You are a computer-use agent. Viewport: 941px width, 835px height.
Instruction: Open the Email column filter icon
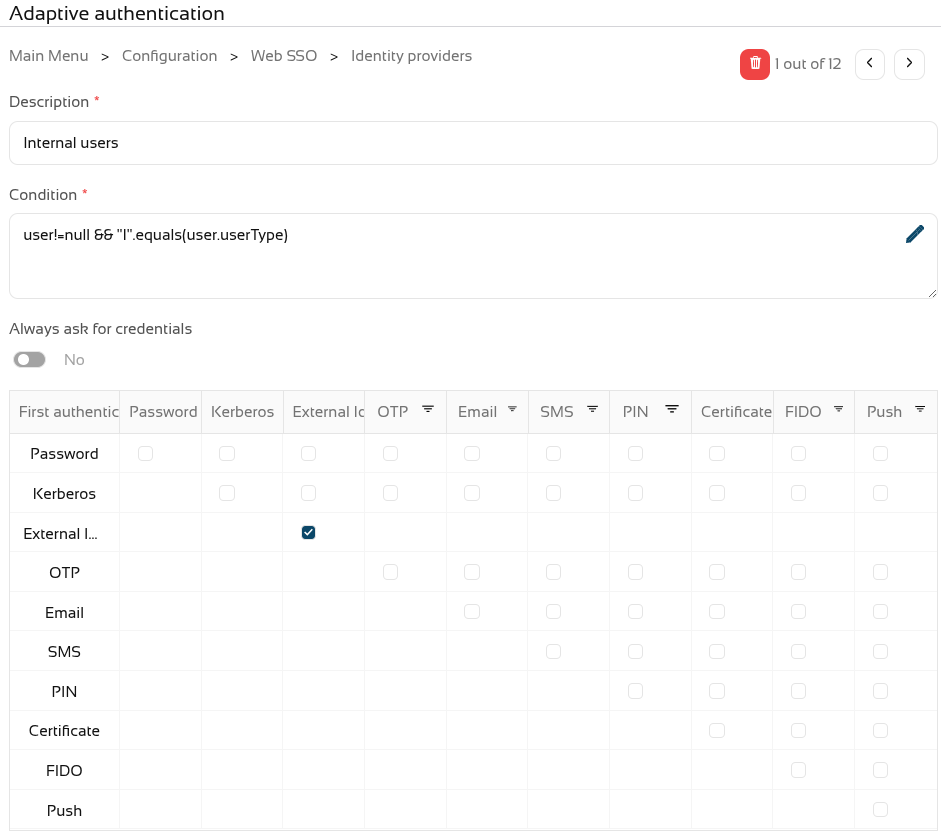pyautogui.click(x=513, y=409)
